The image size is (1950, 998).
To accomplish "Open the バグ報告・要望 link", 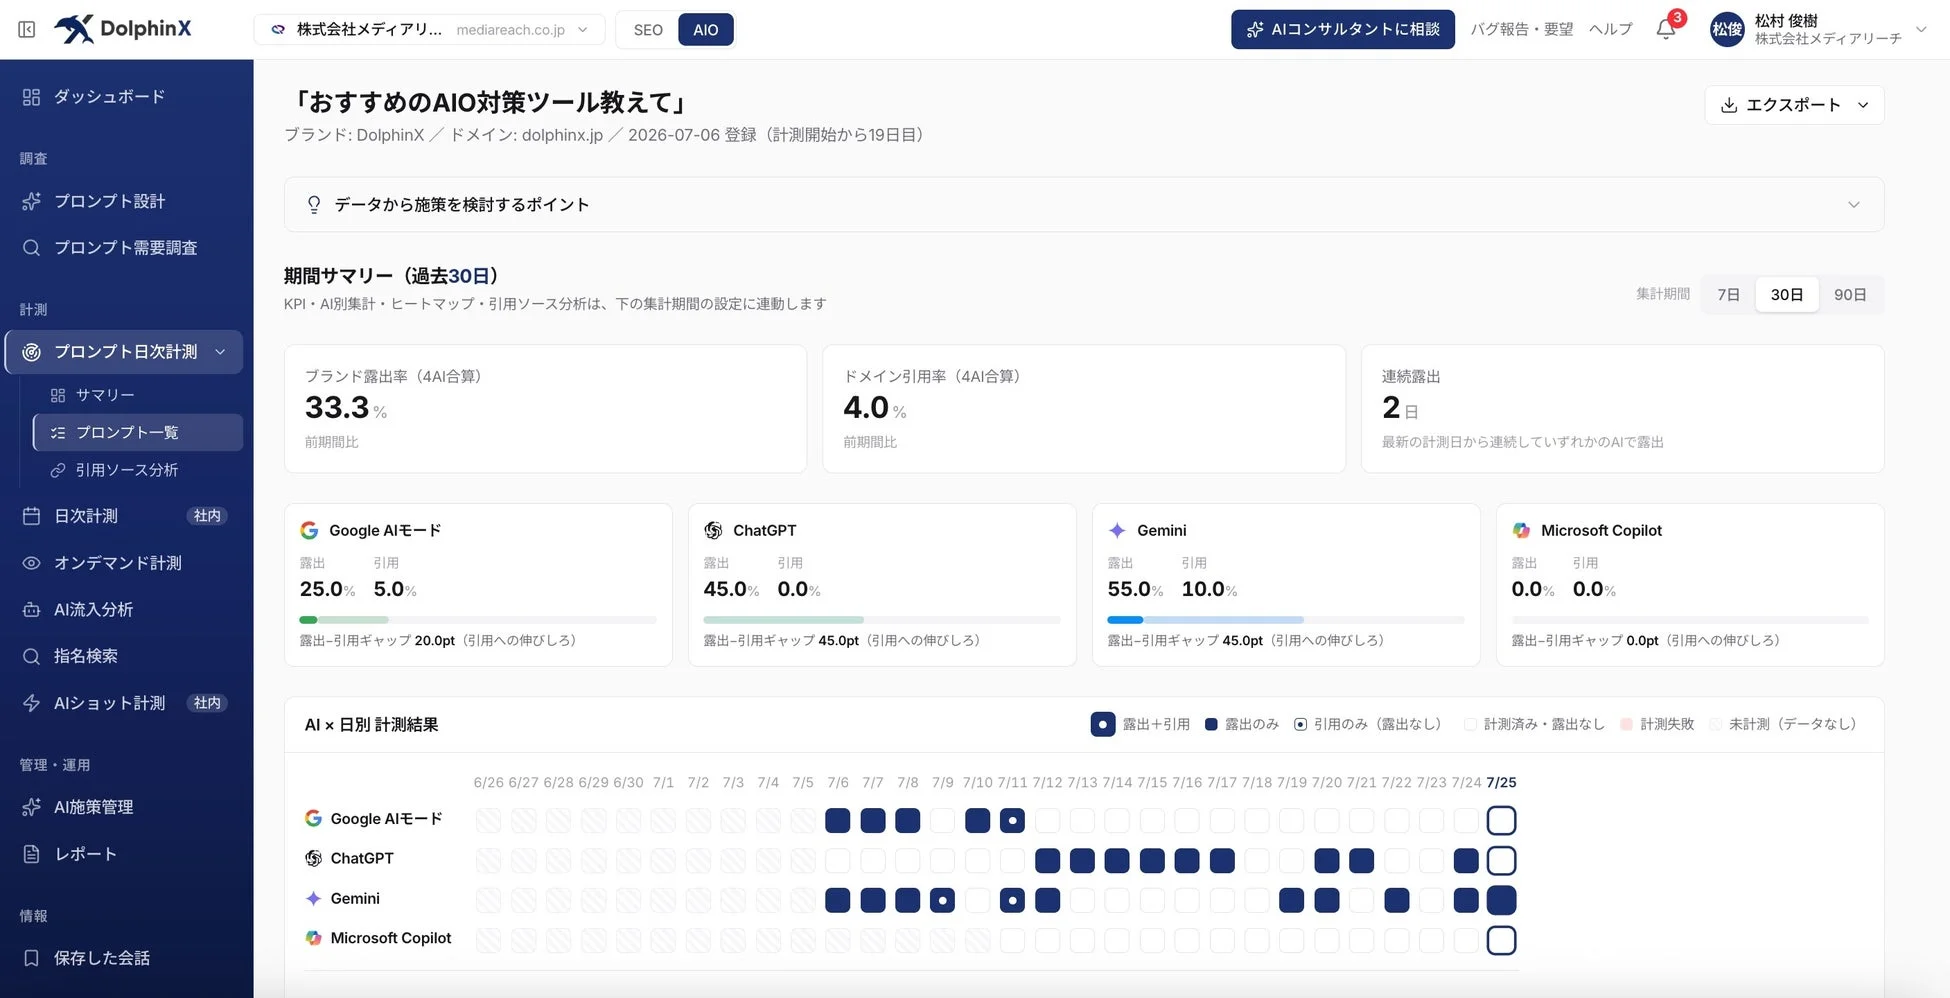I will [1521, 29].
